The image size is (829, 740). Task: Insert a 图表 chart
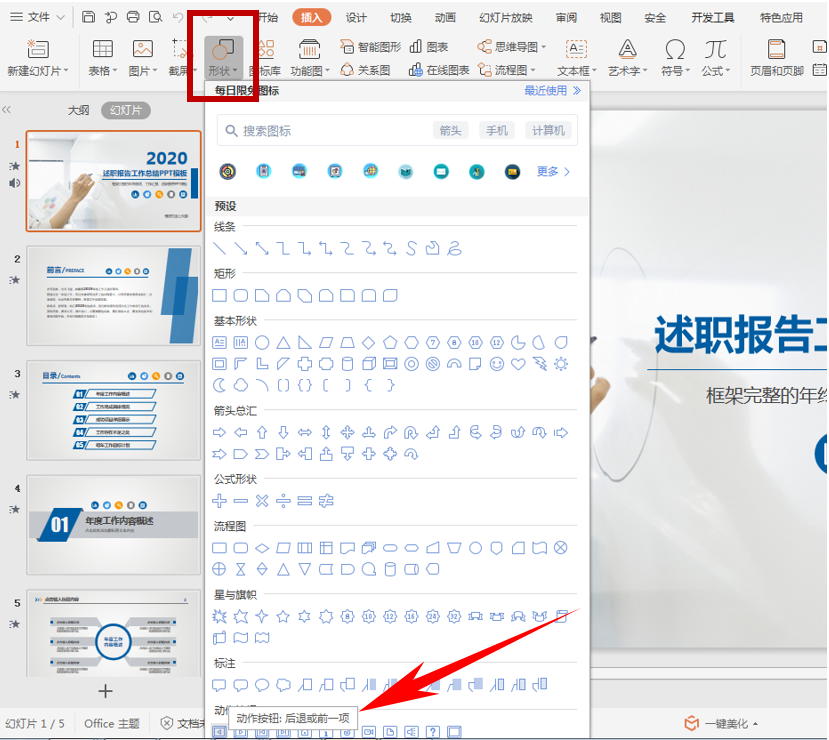click(x=429, y=47)
